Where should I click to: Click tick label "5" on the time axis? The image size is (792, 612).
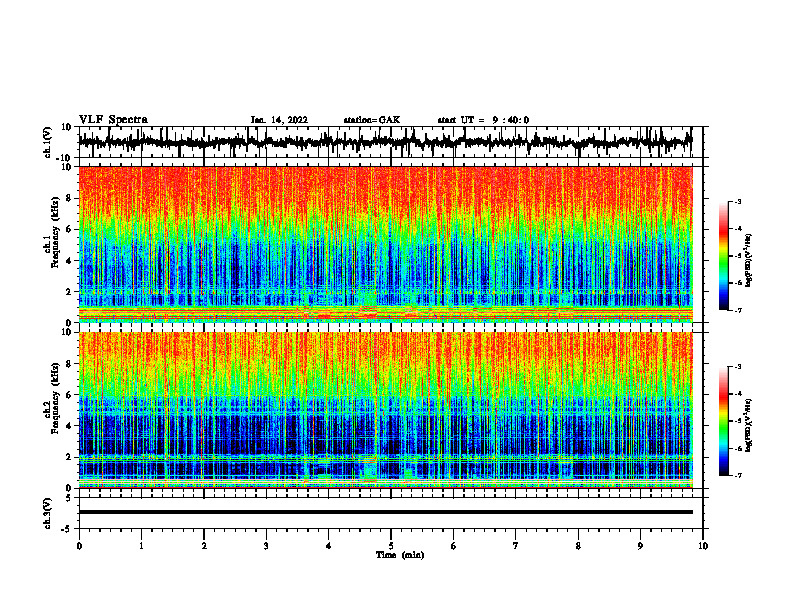391,546
